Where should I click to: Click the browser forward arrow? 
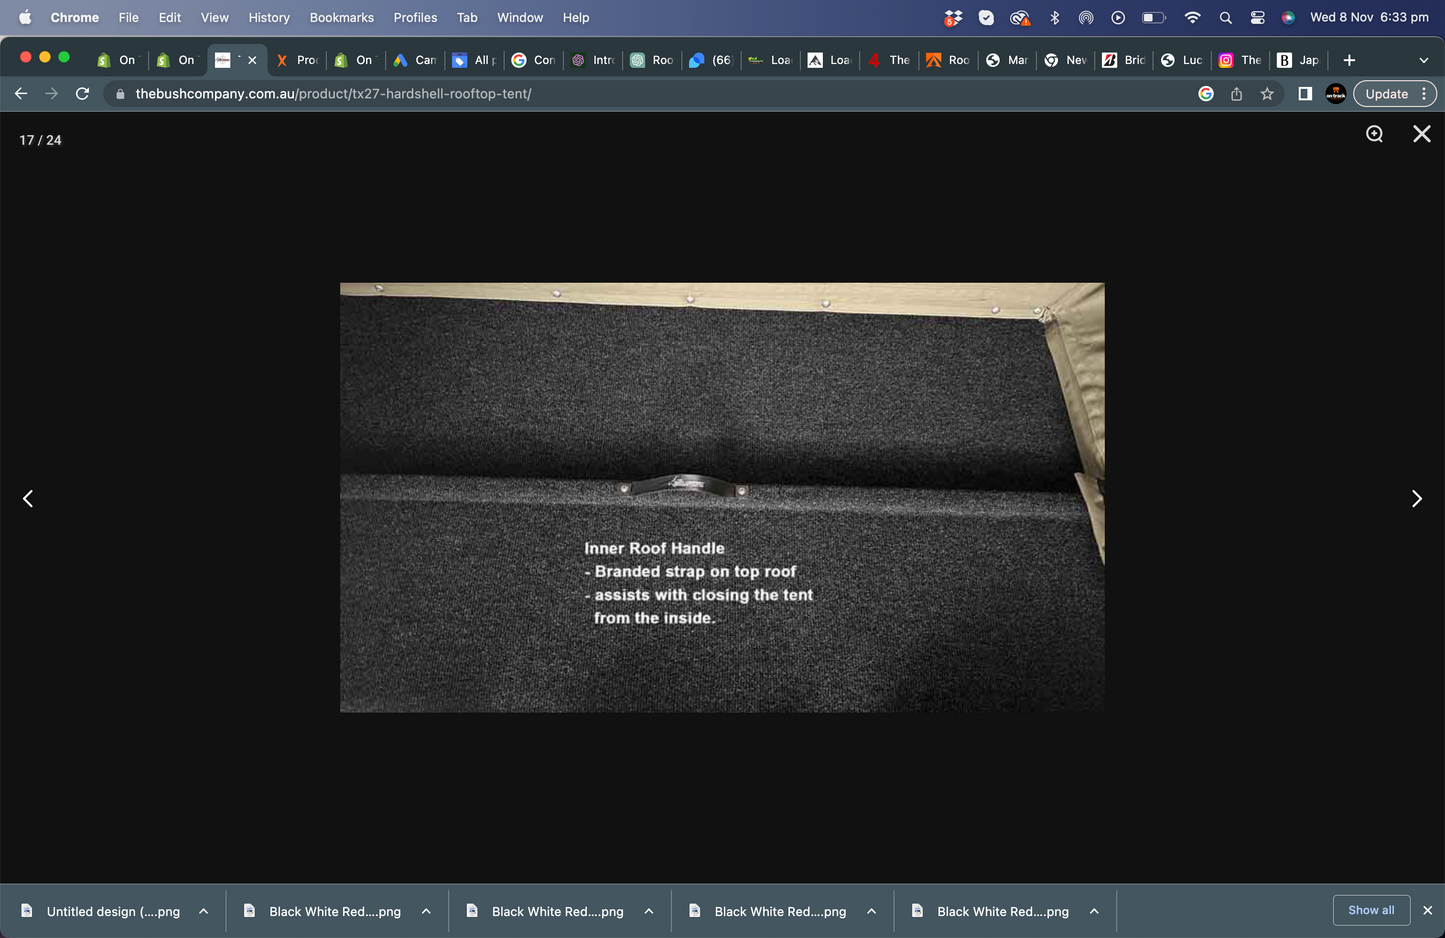coord(52,94)
